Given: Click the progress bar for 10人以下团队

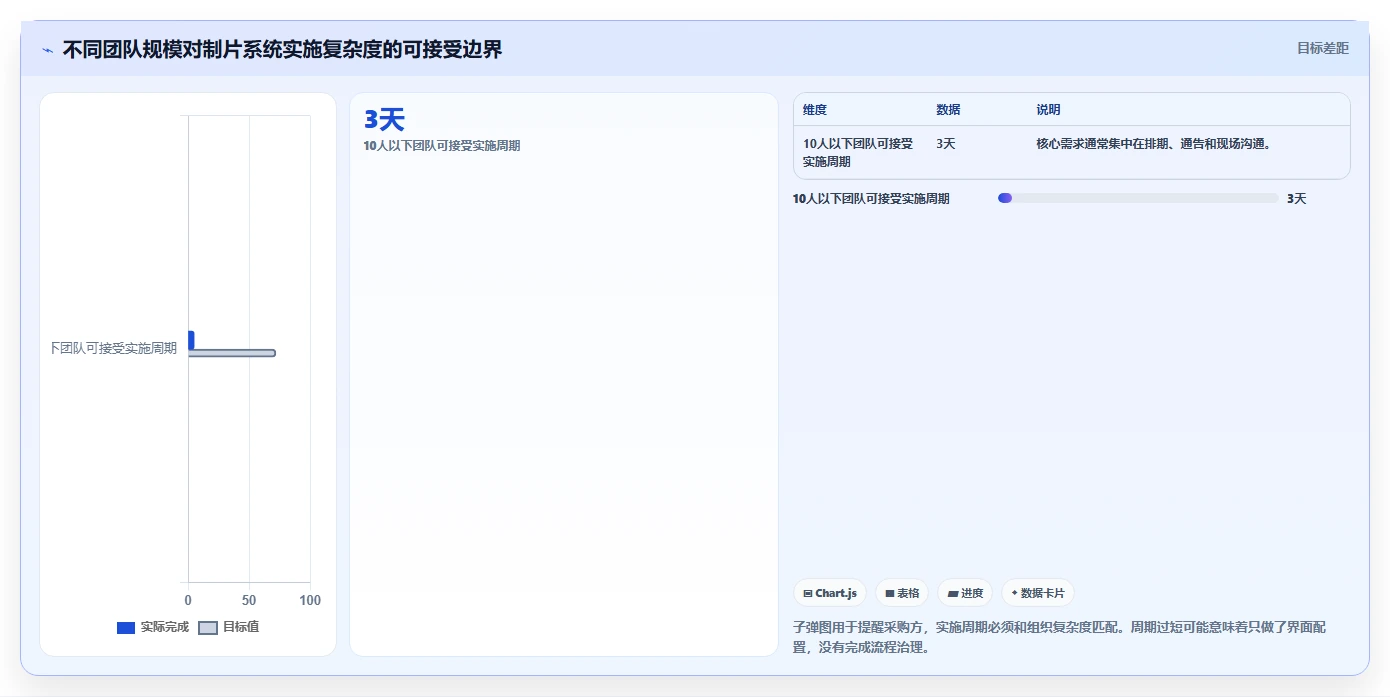Looking at the screenshot, I should (1138, 198).
